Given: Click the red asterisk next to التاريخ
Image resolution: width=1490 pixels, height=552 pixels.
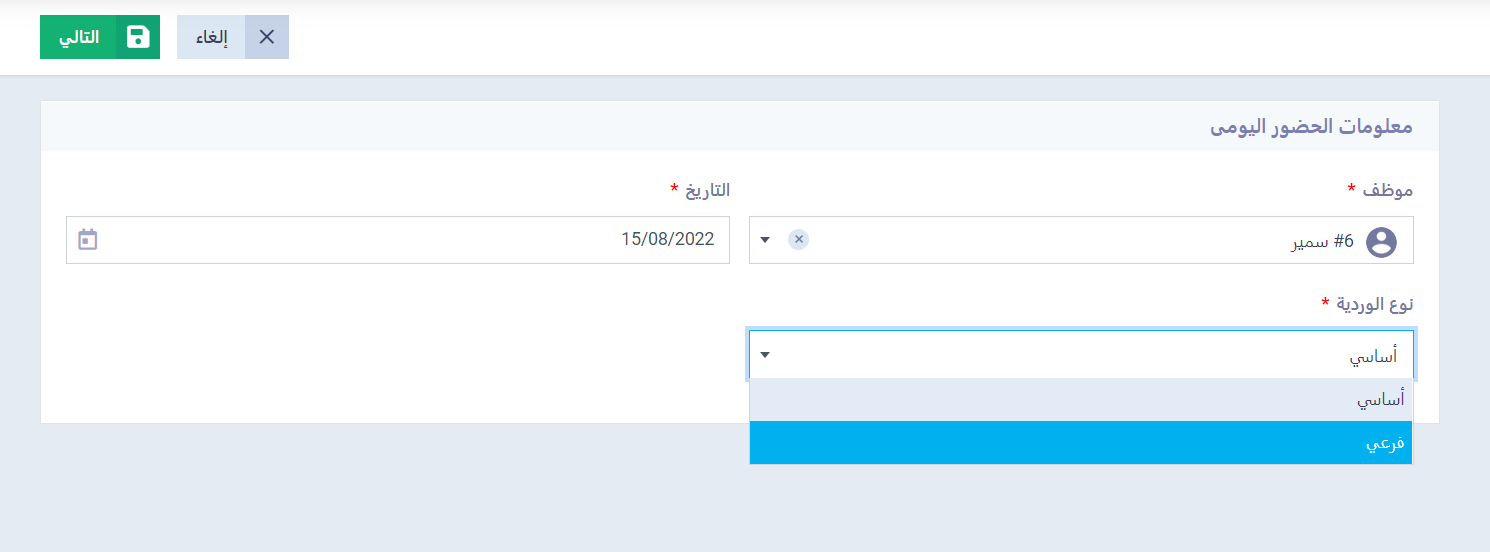Looking at the screenshot, I should (x=674, y=188).
